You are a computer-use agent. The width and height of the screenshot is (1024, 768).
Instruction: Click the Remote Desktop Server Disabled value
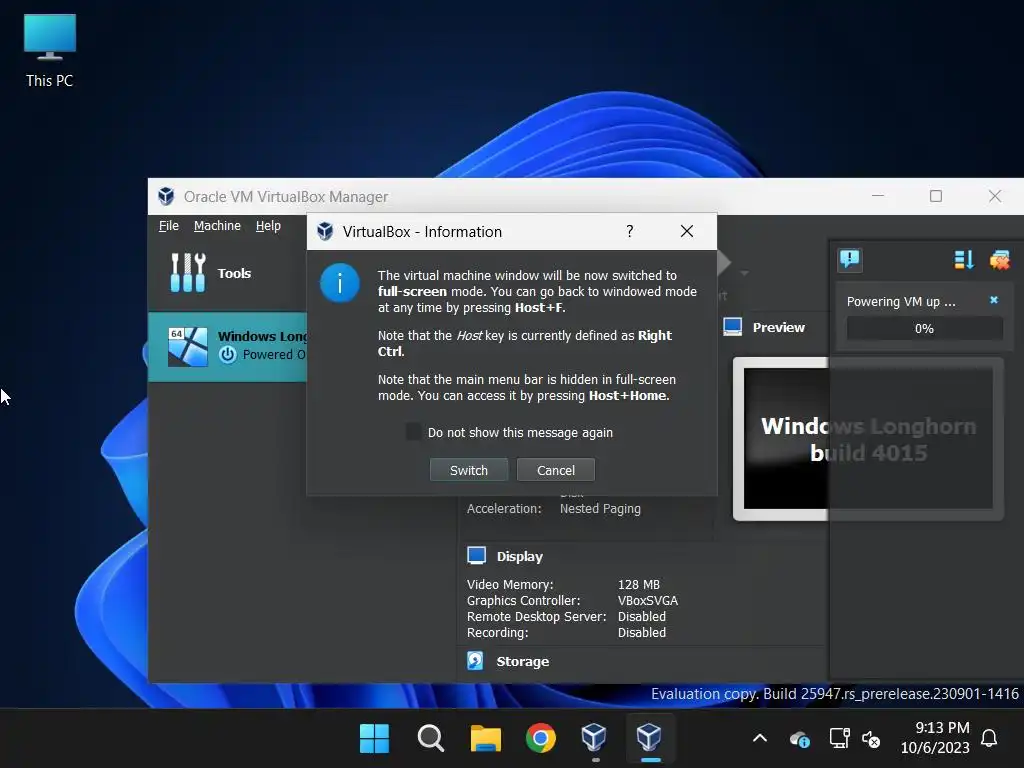pos(642,616)
